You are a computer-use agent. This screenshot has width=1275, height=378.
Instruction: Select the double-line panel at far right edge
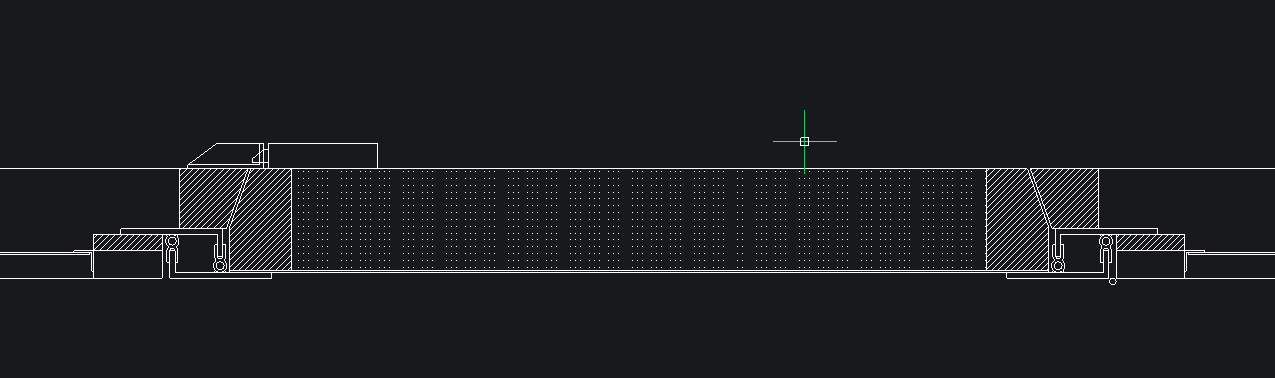pos(1231,265)
